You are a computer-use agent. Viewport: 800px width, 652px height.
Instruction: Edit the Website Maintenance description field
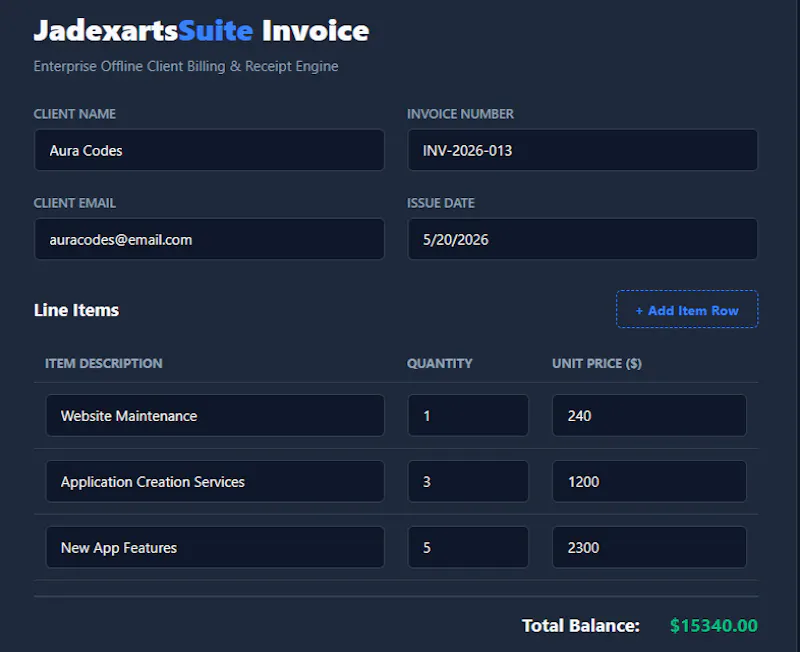[x=215, y=415]
